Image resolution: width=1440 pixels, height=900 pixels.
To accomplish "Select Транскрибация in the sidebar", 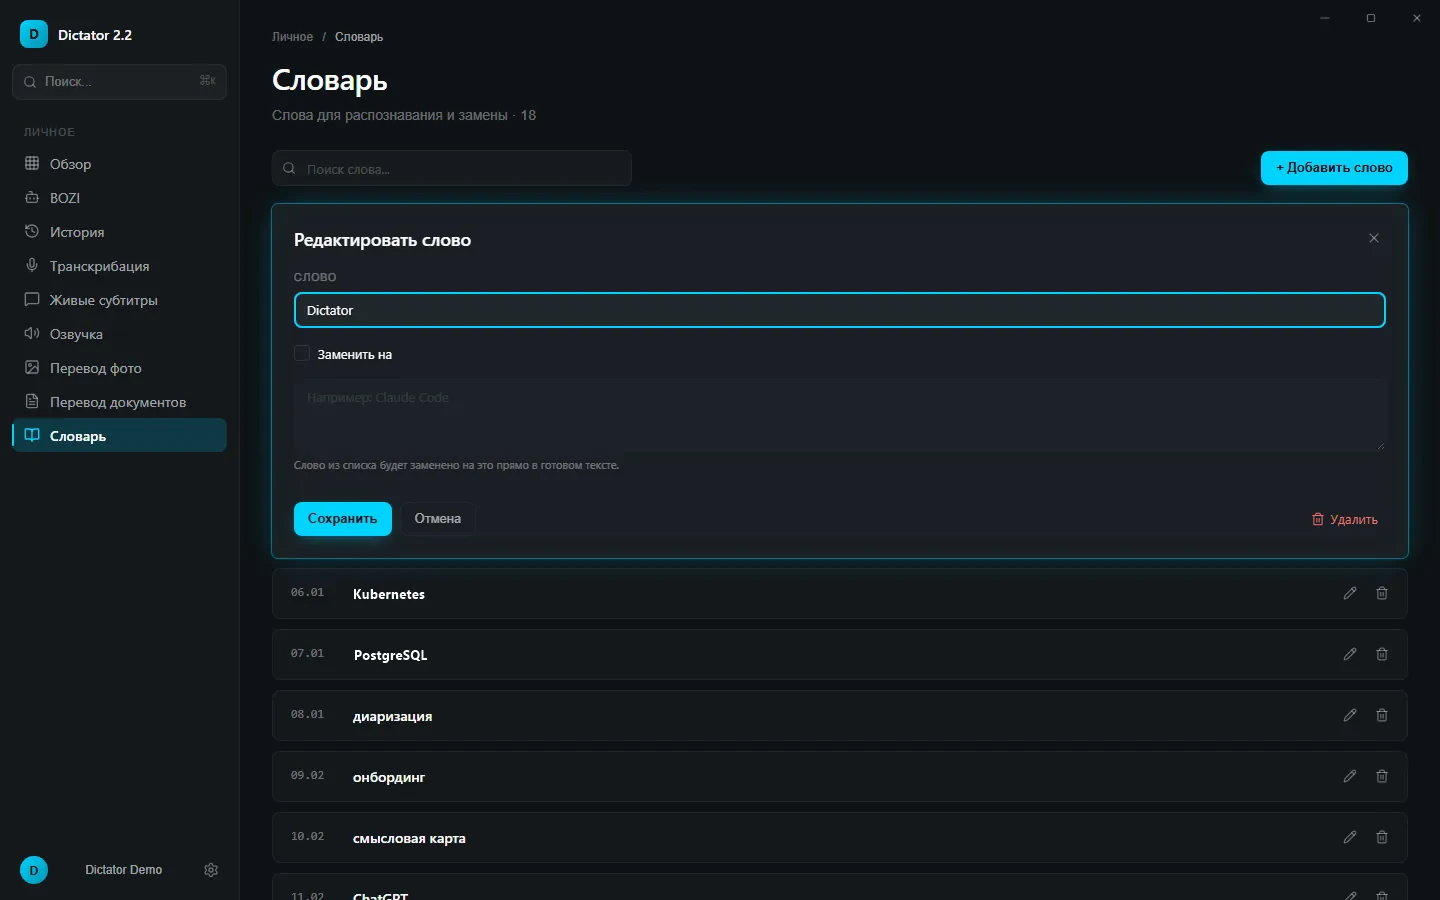I will (x=119, y=266).
